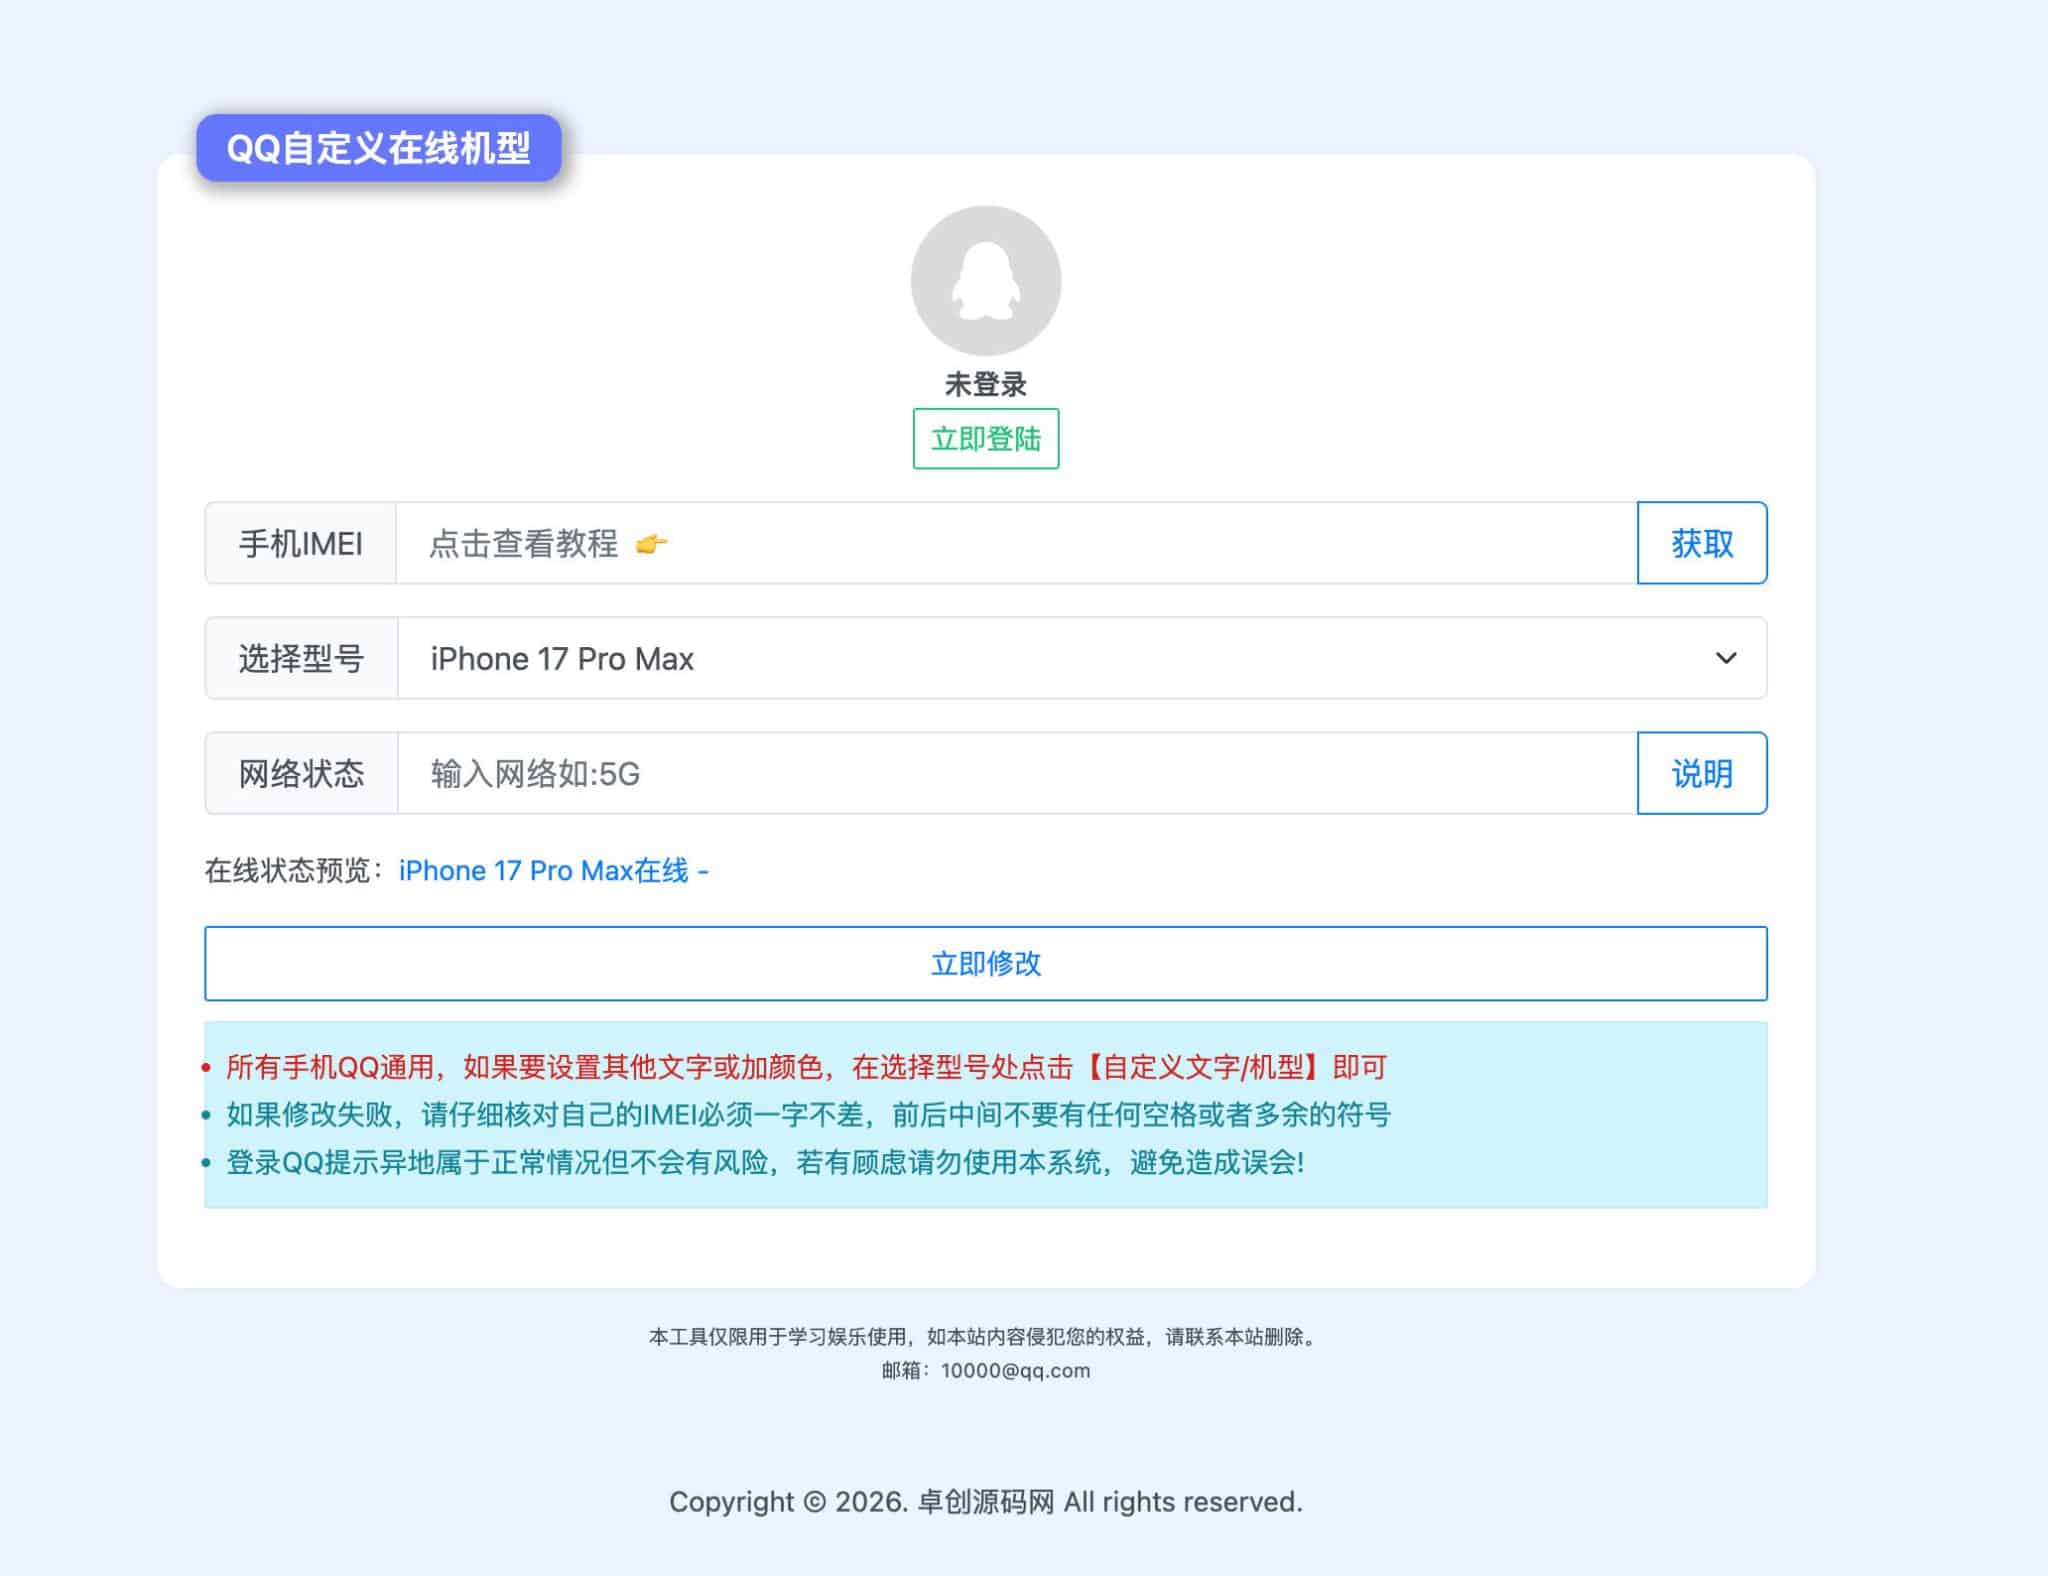
Task: Click the 未登录 status text
Action: pyautogui.click(x=985, y=384)
